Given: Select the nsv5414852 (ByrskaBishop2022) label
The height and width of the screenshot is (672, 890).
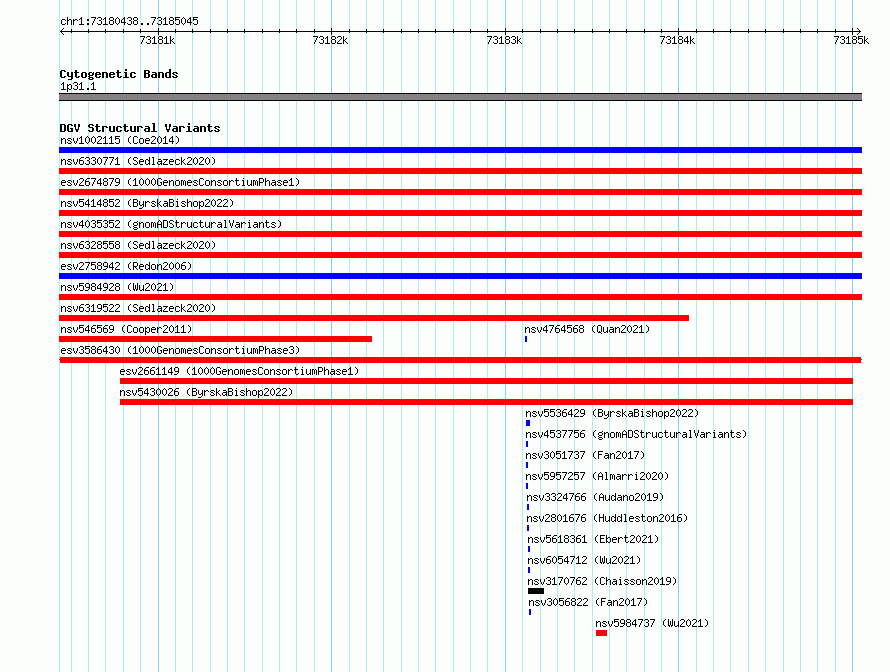Looking at the screenshot, I should (x=147, y=203).
